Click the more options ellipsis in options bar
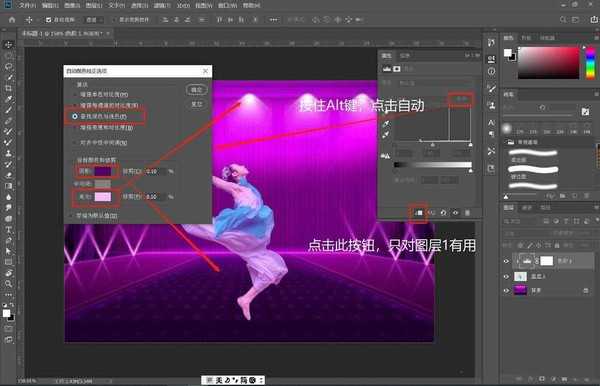 tap(273, 20)
